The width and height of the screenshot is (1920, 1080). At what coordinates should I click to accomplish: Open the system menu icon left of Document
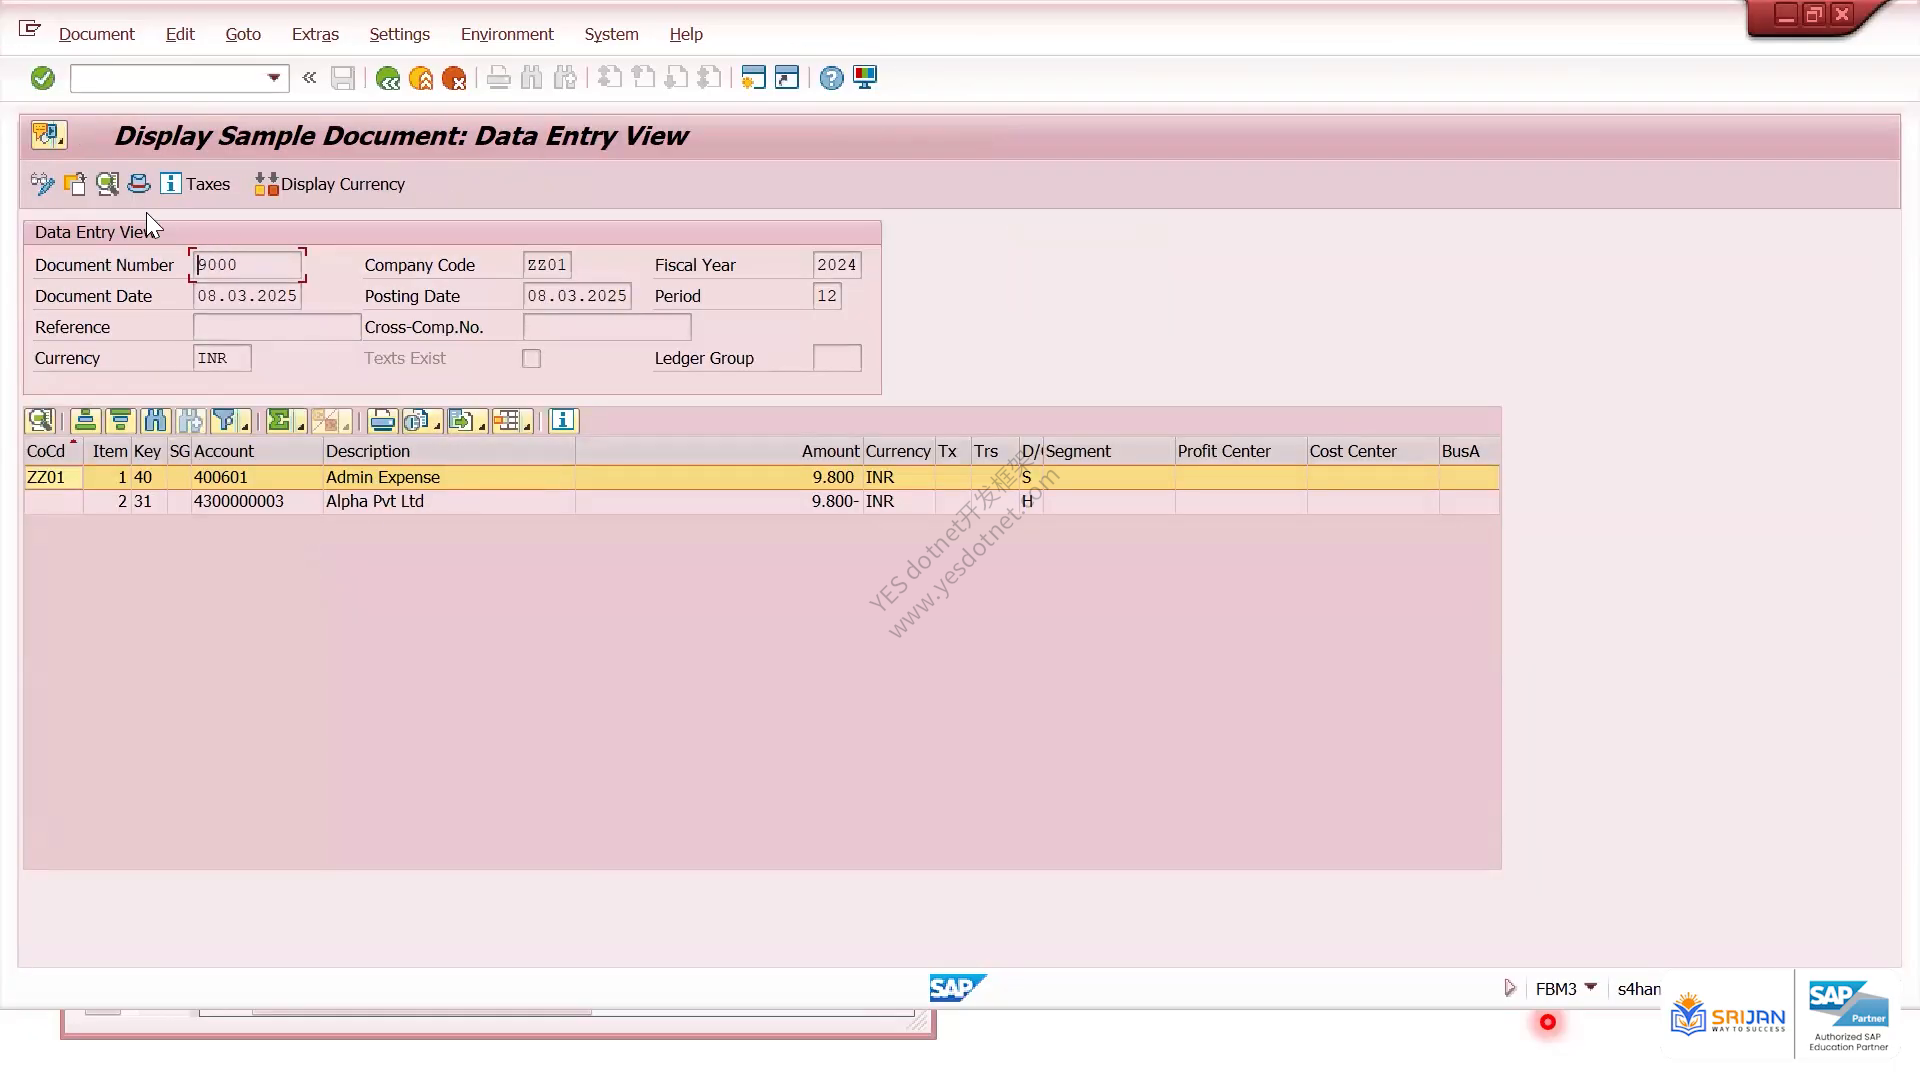click(x=29, y=29)
